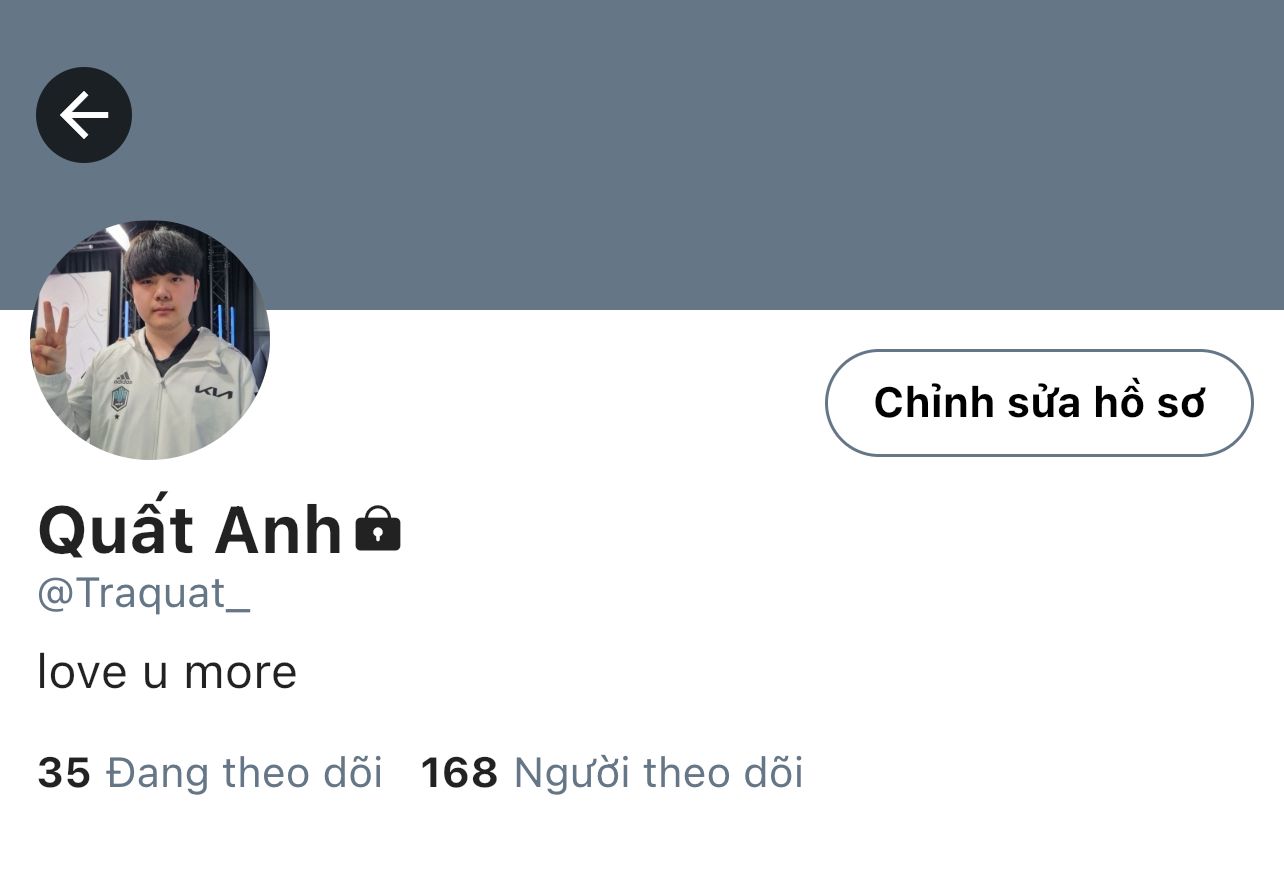Open the round profile avatar photo
The image size is (1284, 880).
pos(150,340)
